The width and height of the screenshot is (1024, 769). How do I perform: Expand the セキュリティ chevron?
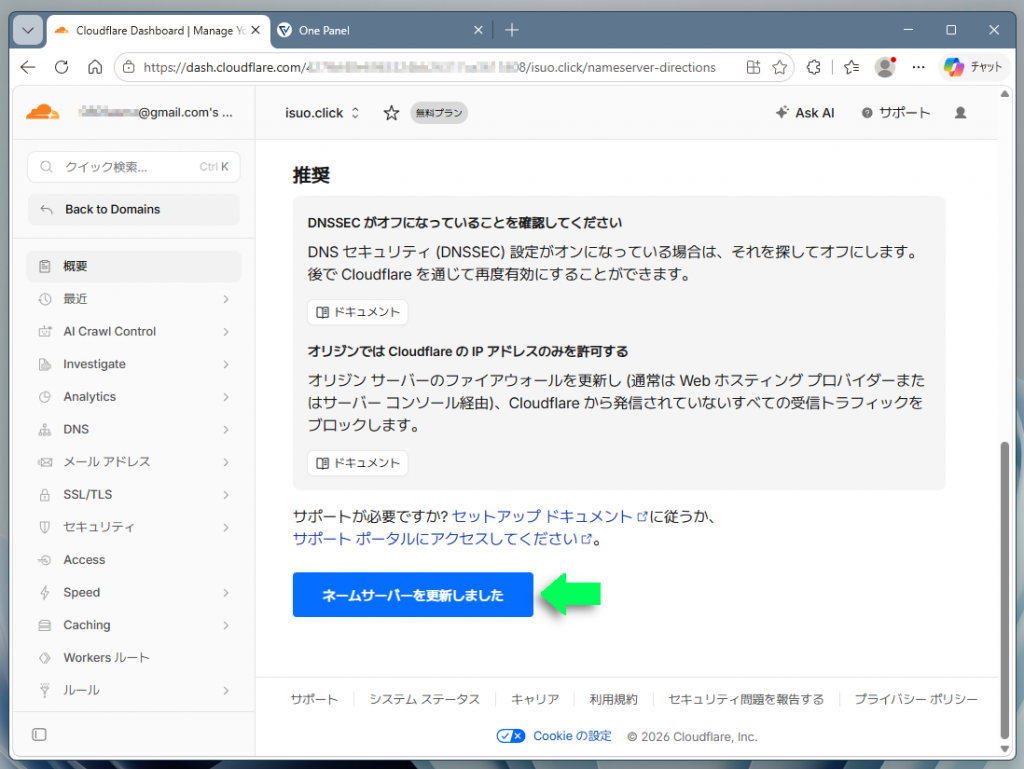point(226,527)
